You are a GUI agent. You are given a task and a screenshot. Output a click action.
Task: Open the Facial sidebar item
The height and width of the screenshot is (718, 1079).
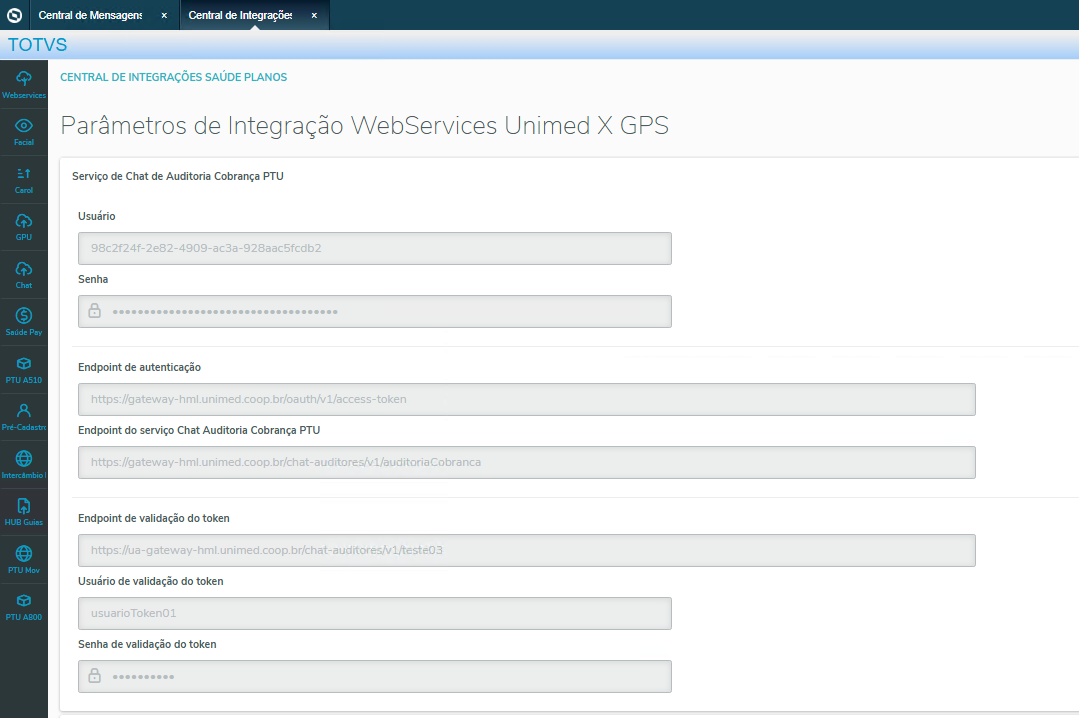[23, 132]
